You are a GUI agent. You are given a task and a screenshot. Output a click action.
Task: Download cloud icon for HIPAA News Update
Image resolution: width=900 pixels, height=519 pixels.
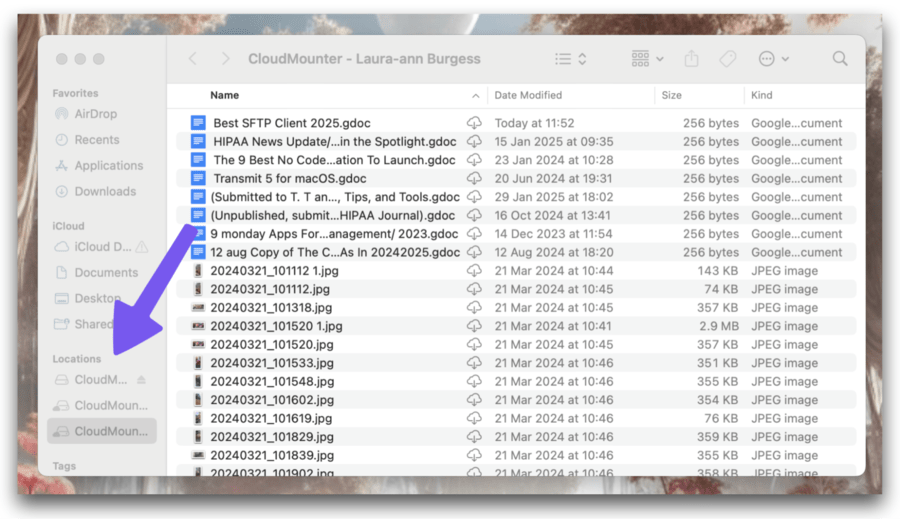474,141
